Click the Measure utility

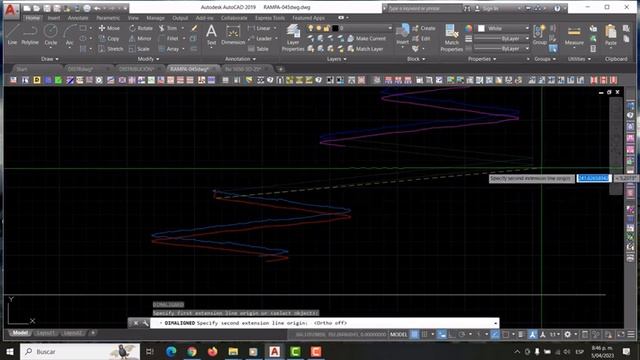574,36
